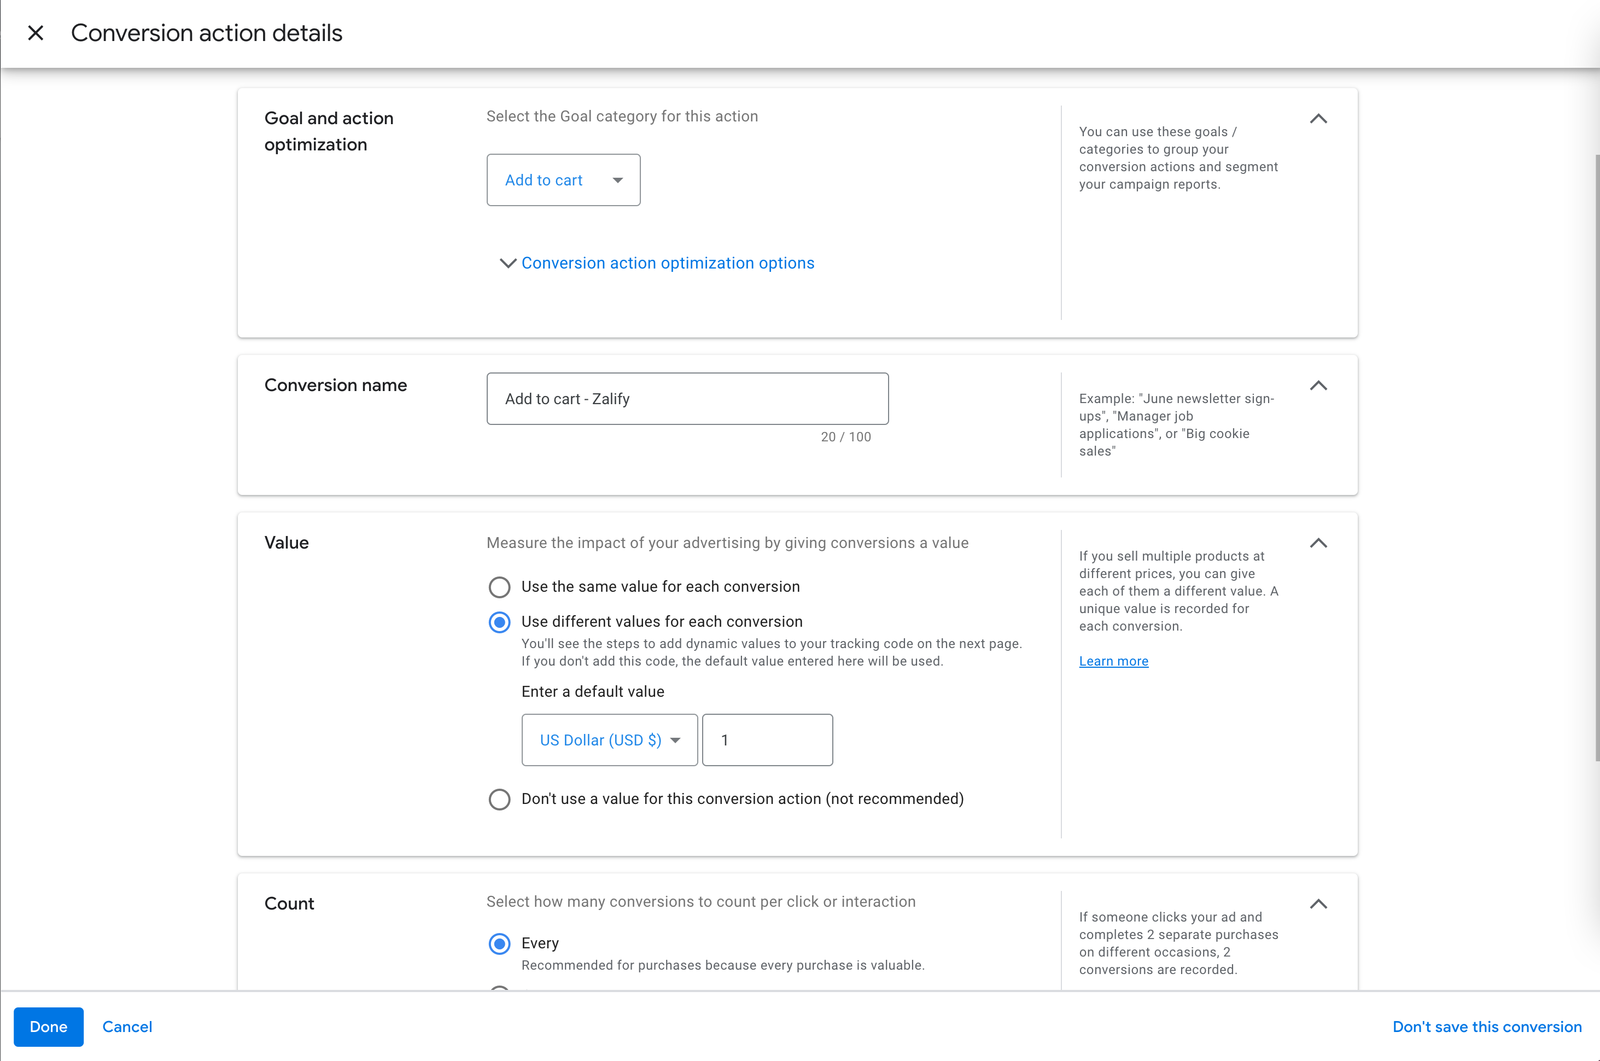Image resolution: width=1600 pixels, height=1061 pixels.
Task: Click Don't save this conversion
Action: click(x=1486, y=1027)
